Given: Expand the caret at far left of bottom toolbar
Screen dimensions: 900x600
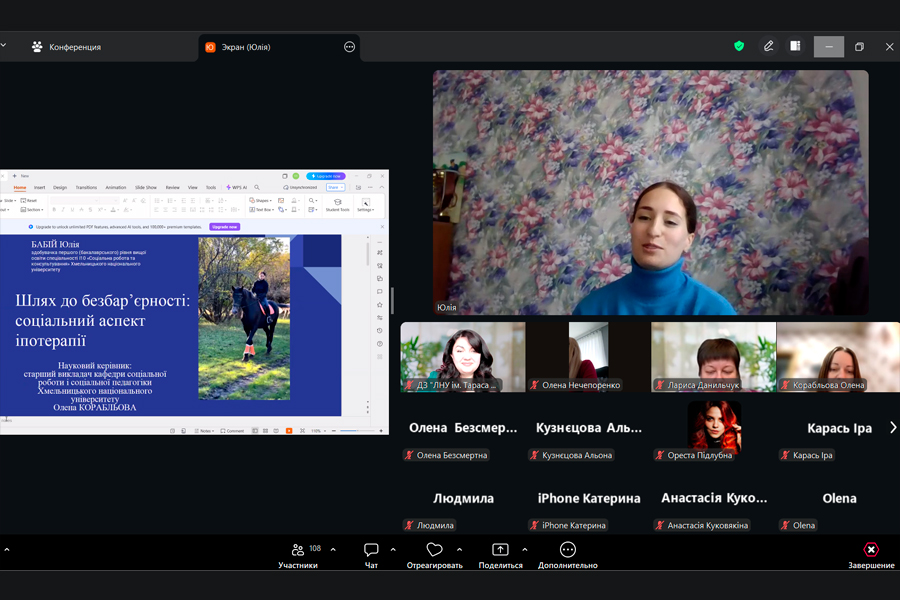Looking at the screenshot, I should pos(7,549).
